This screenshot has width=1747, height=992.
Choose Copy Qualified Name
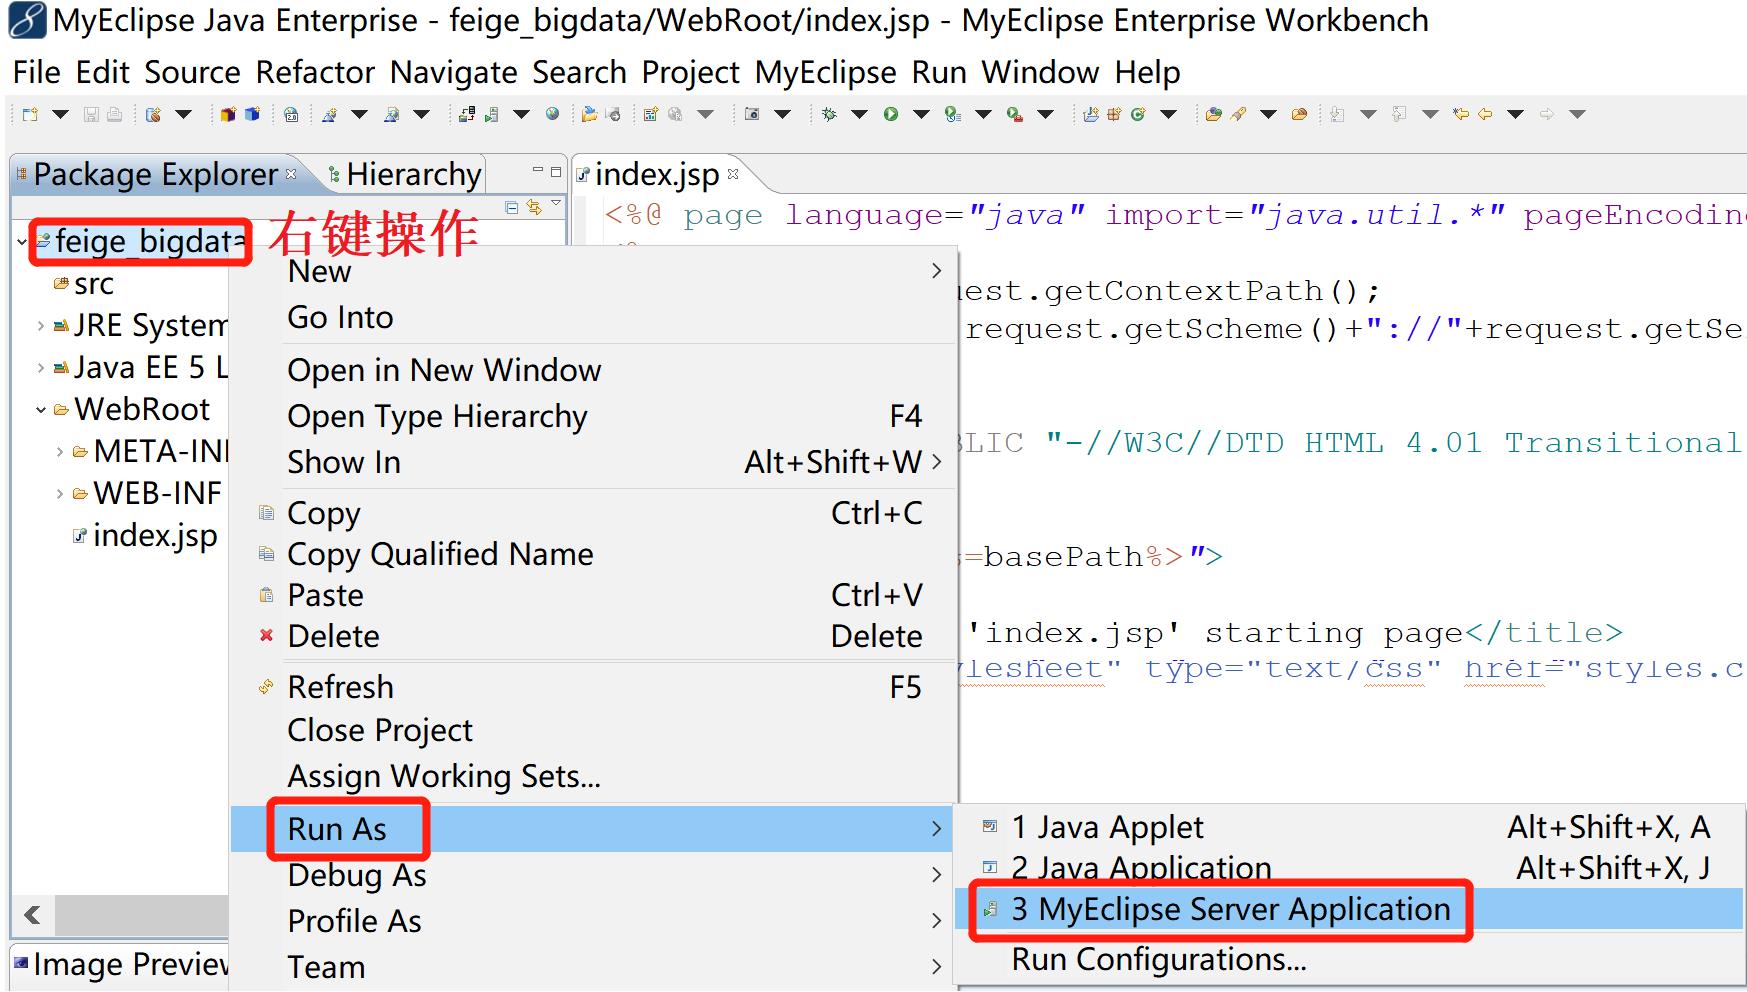[x=594, y=554]
